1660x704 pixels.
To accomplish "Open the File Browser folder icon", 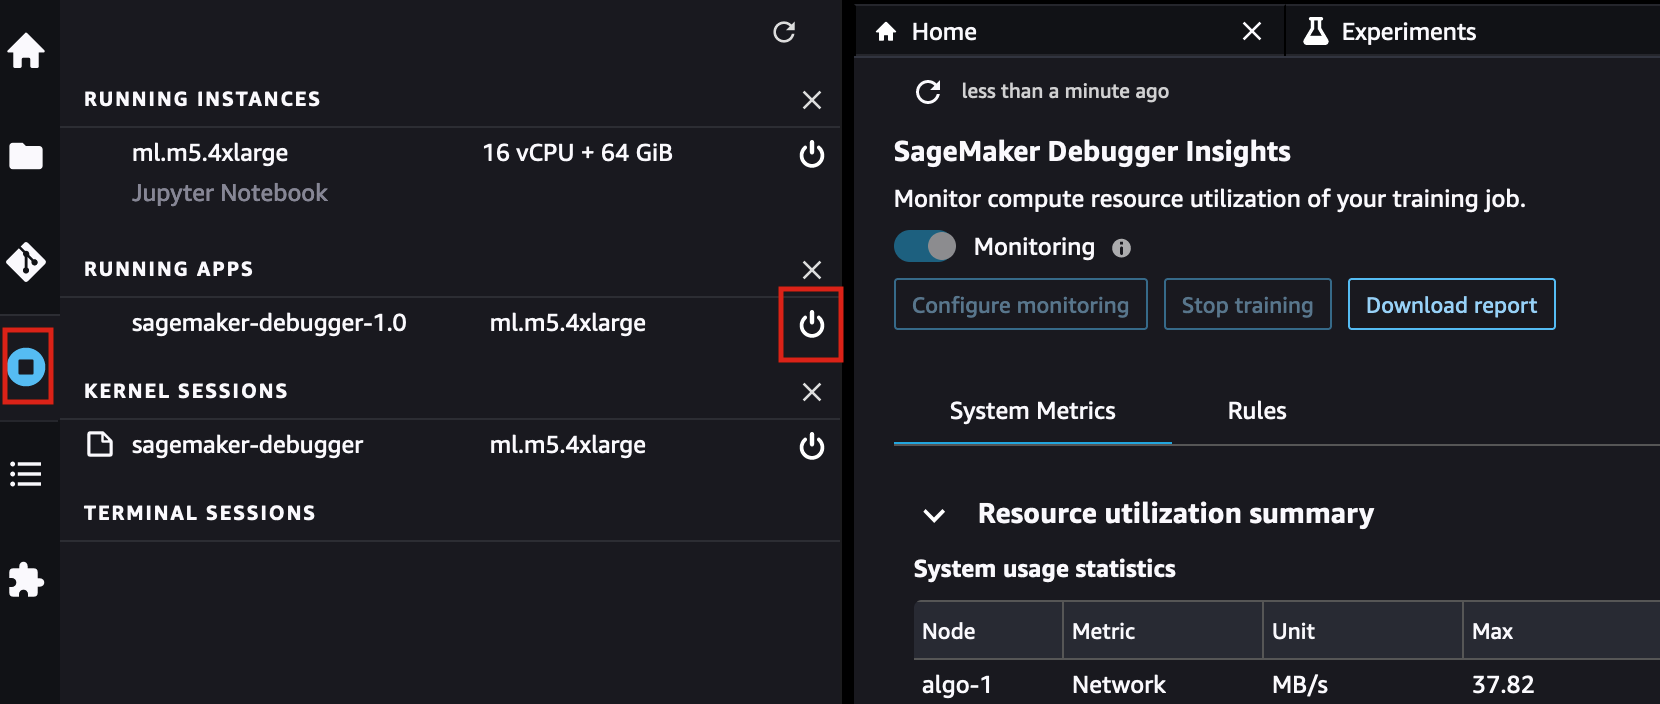I will [26, 156].
